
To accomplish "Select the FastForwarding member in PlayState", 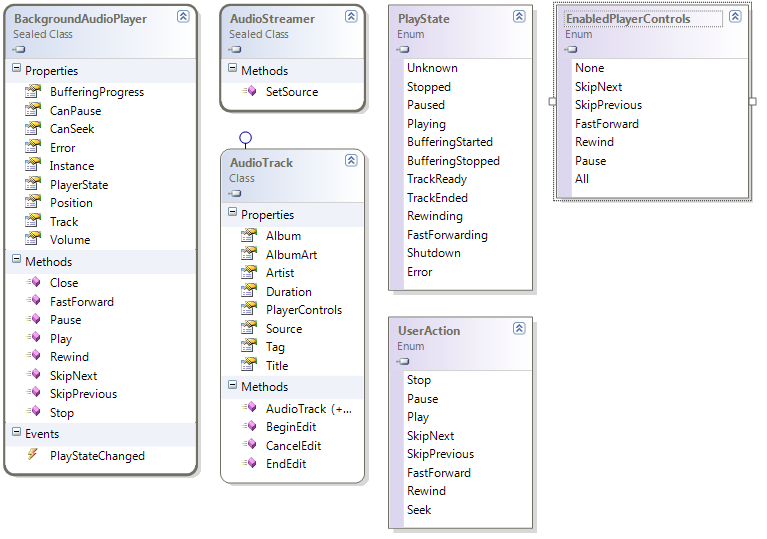I will [448, 235].
